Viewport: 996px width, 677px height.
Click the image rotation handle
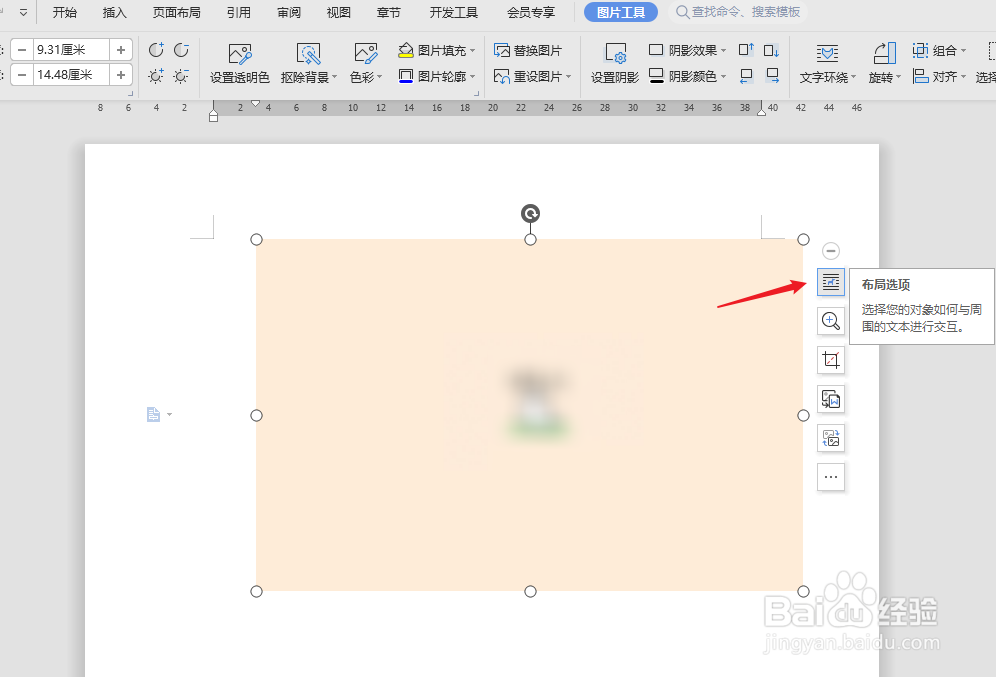pyautogui.click(x=530, y=213)
